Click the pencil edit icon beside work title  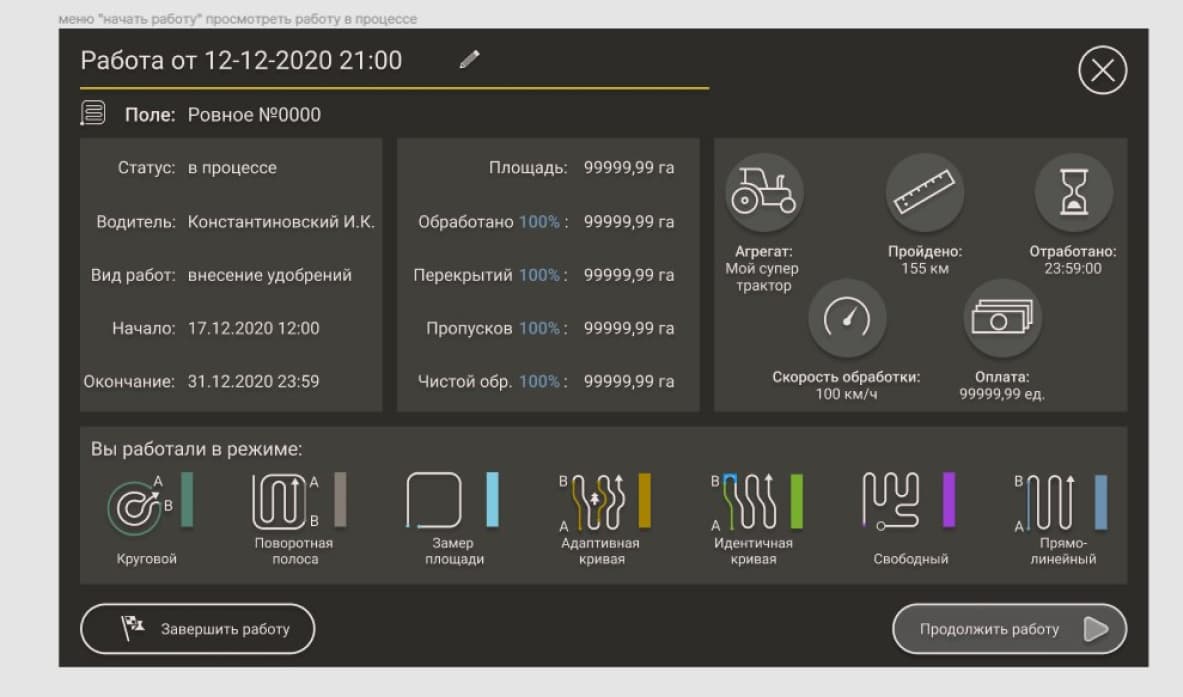pos(469,60)
